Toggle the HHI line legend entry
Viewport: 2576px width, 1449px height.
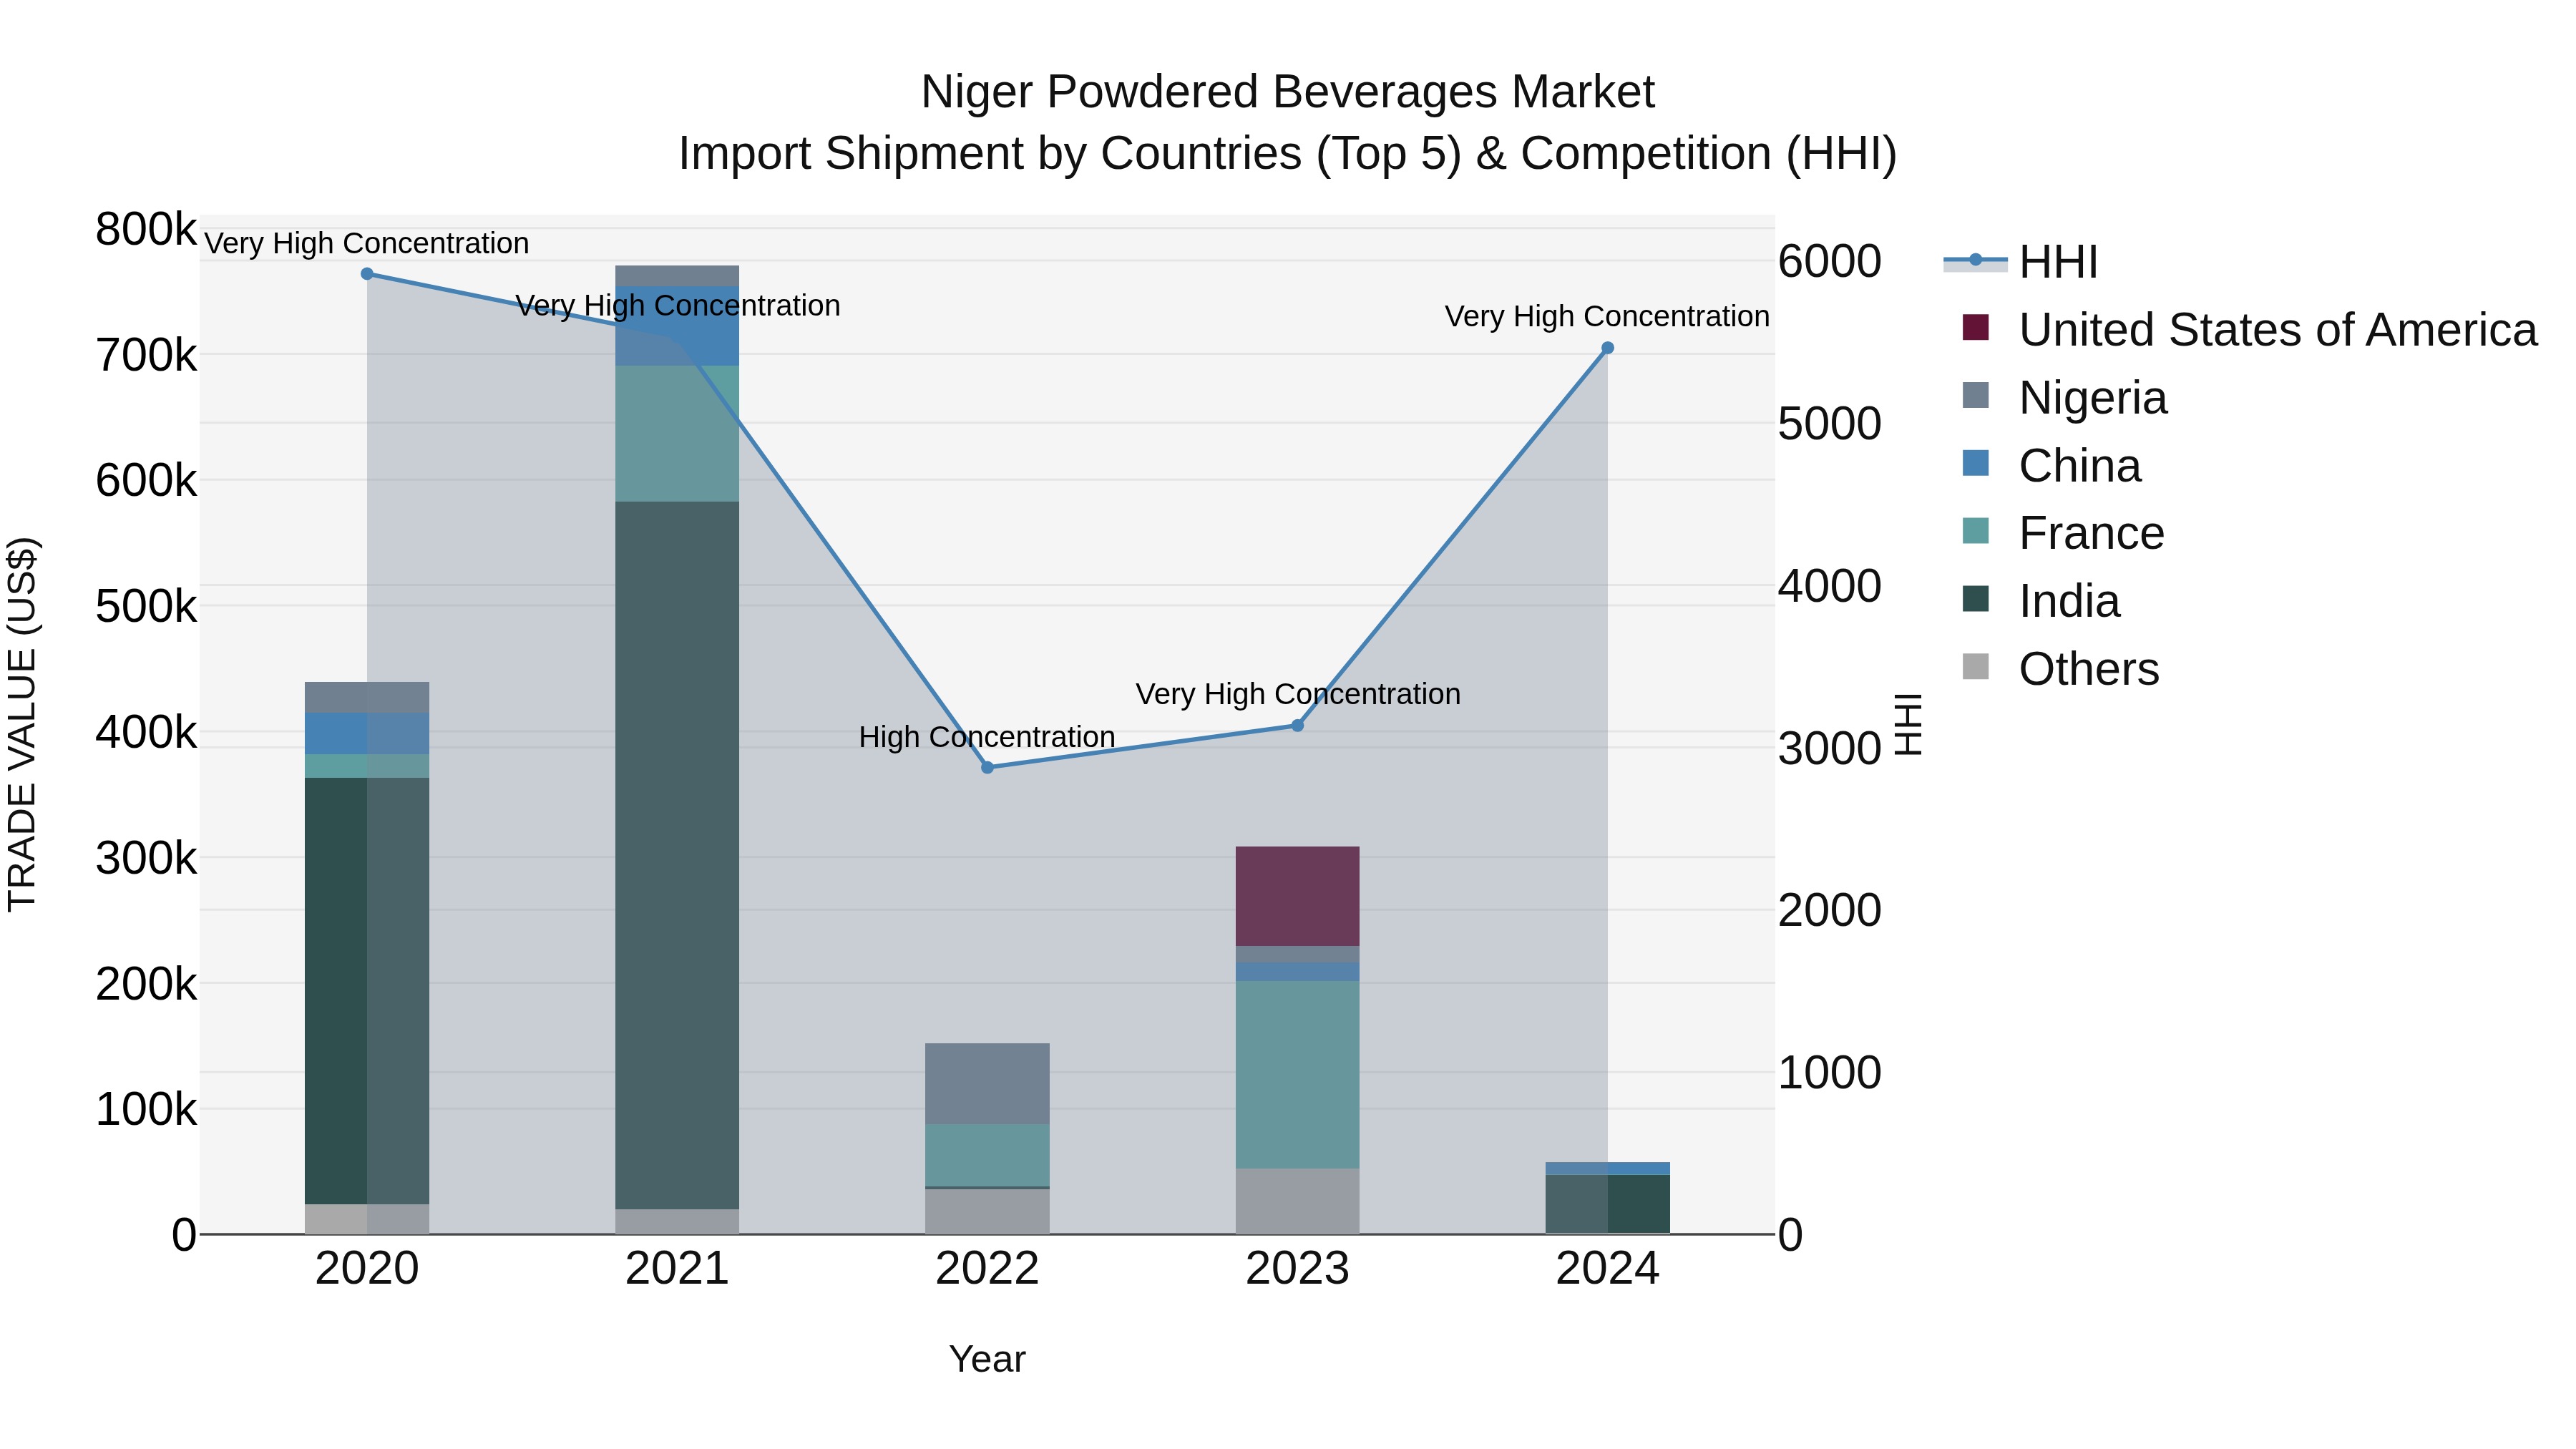pyautogui.click(x=2020, y=262)
